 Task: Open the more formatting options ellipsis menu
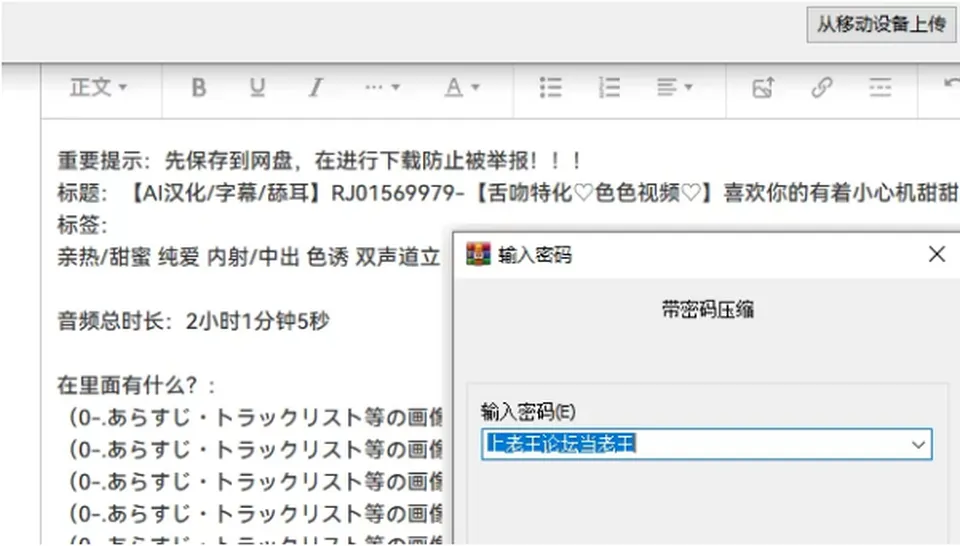[x=382, y=88]
